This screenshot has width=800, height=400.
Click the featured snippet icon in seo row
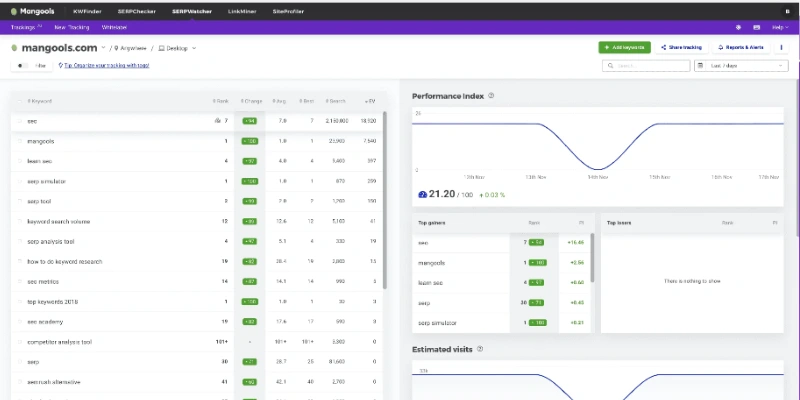[x=218, y=121]
